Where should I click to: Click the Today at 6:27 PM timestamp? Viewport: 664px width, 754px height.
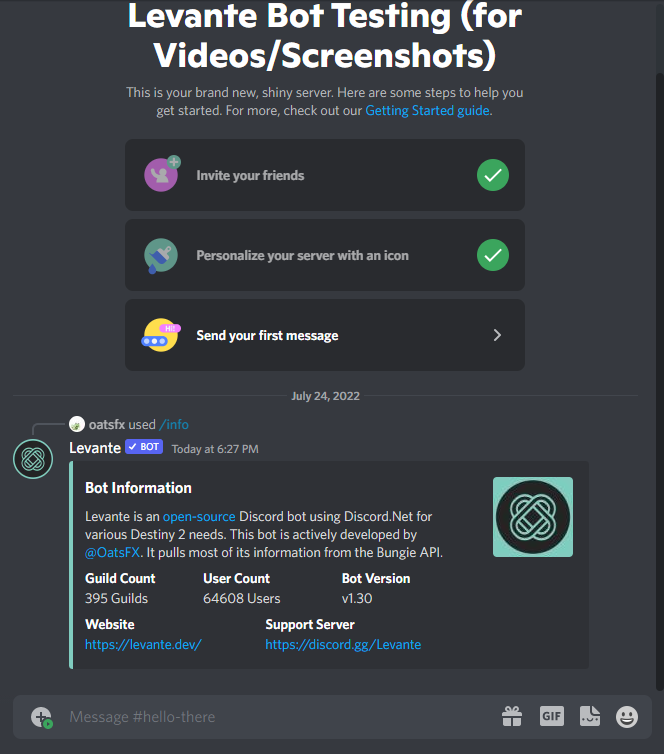tap(215, 449)
